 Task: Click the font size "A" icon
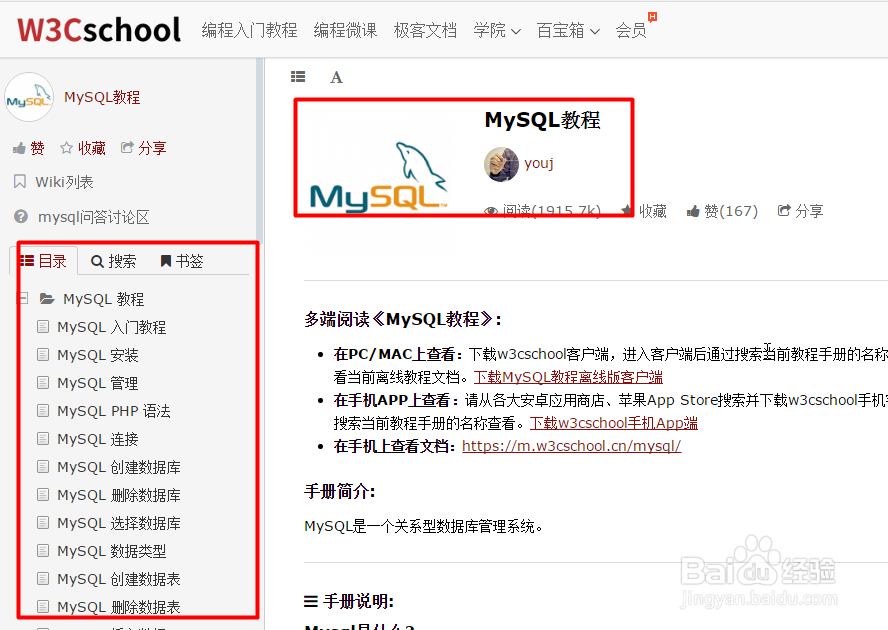[x=336, y=76]
